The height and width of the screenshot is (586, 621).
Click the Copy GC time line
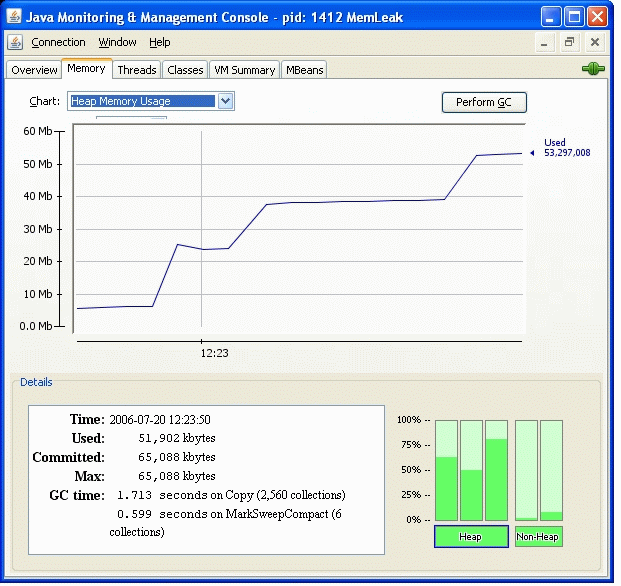tap(231, 495)
